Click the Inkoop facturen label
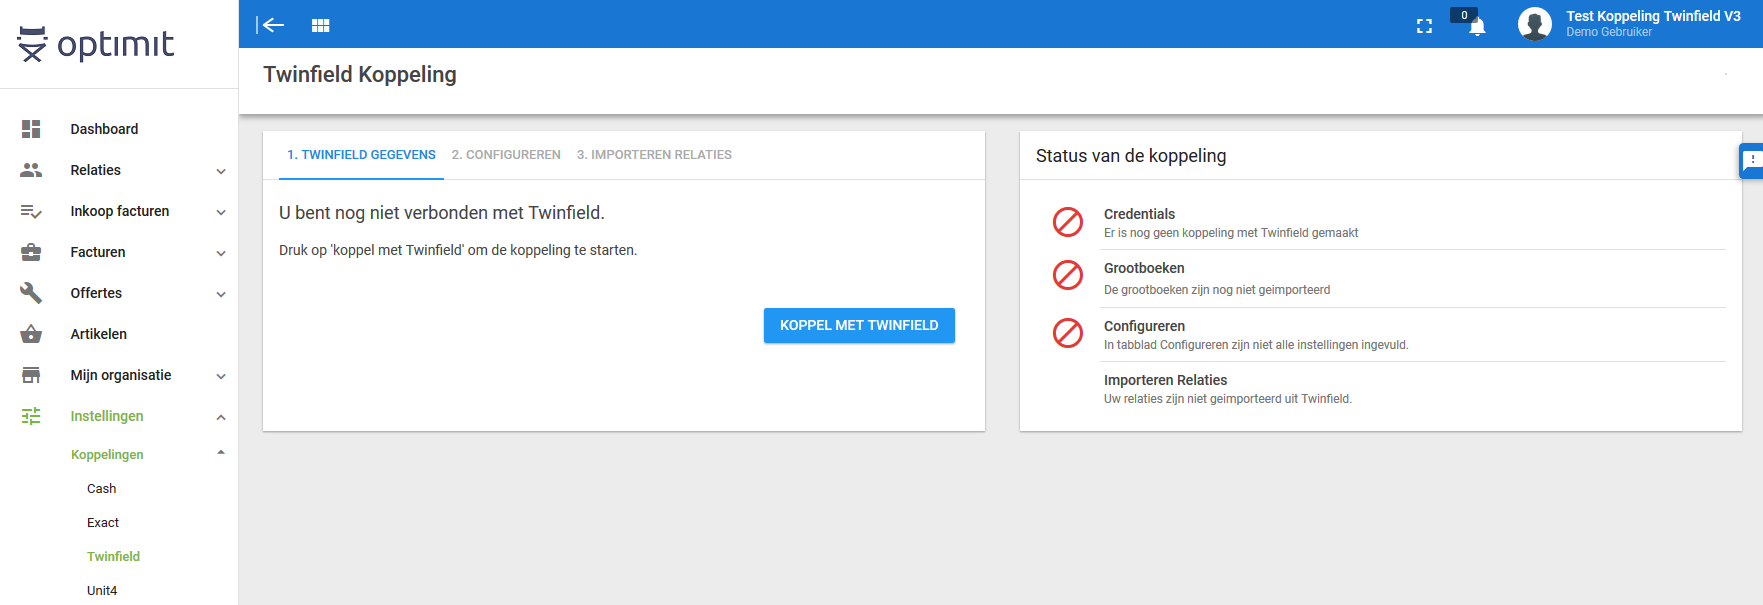Screen dimensions: 1763x605 pos(120,211)
